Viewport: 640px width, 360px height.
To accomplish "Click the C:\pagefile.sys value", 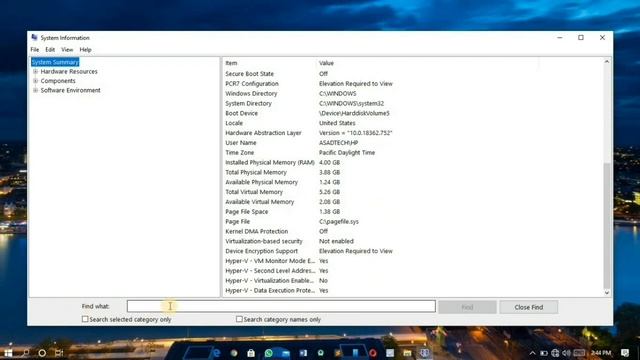I will click(x=339, y=221).
